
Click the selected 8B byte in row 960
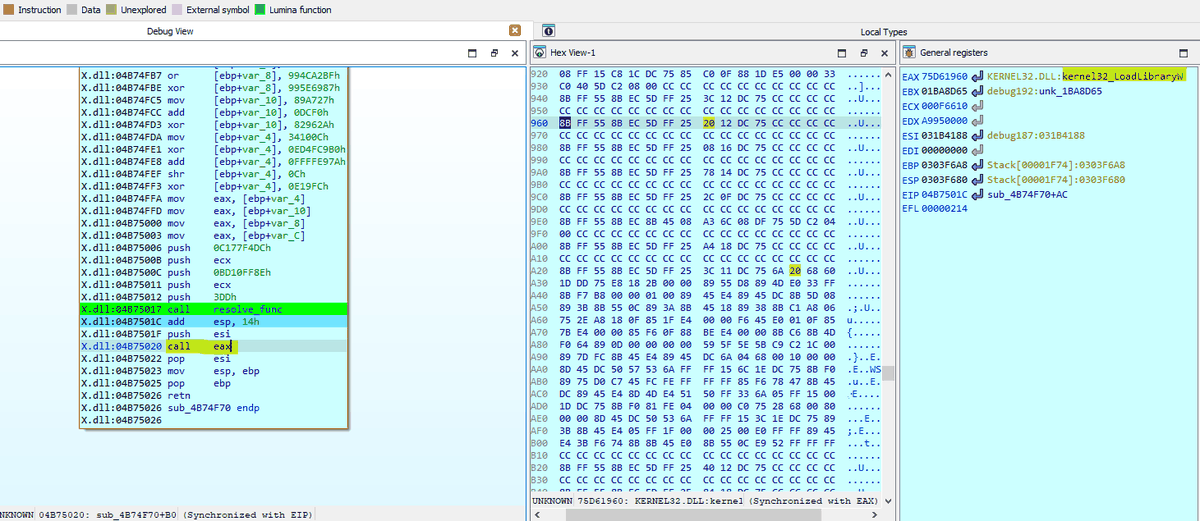566,121
